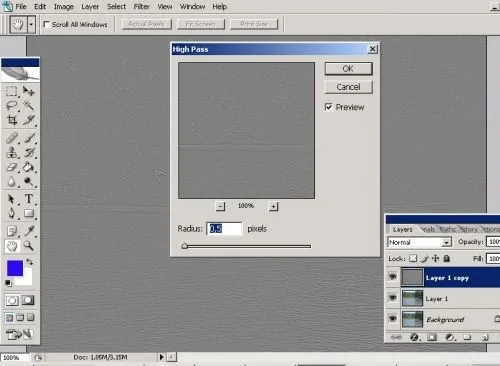This screenshot has height=366, width=500.
Task: Select the Magic Wand tool
Action: 28,106
